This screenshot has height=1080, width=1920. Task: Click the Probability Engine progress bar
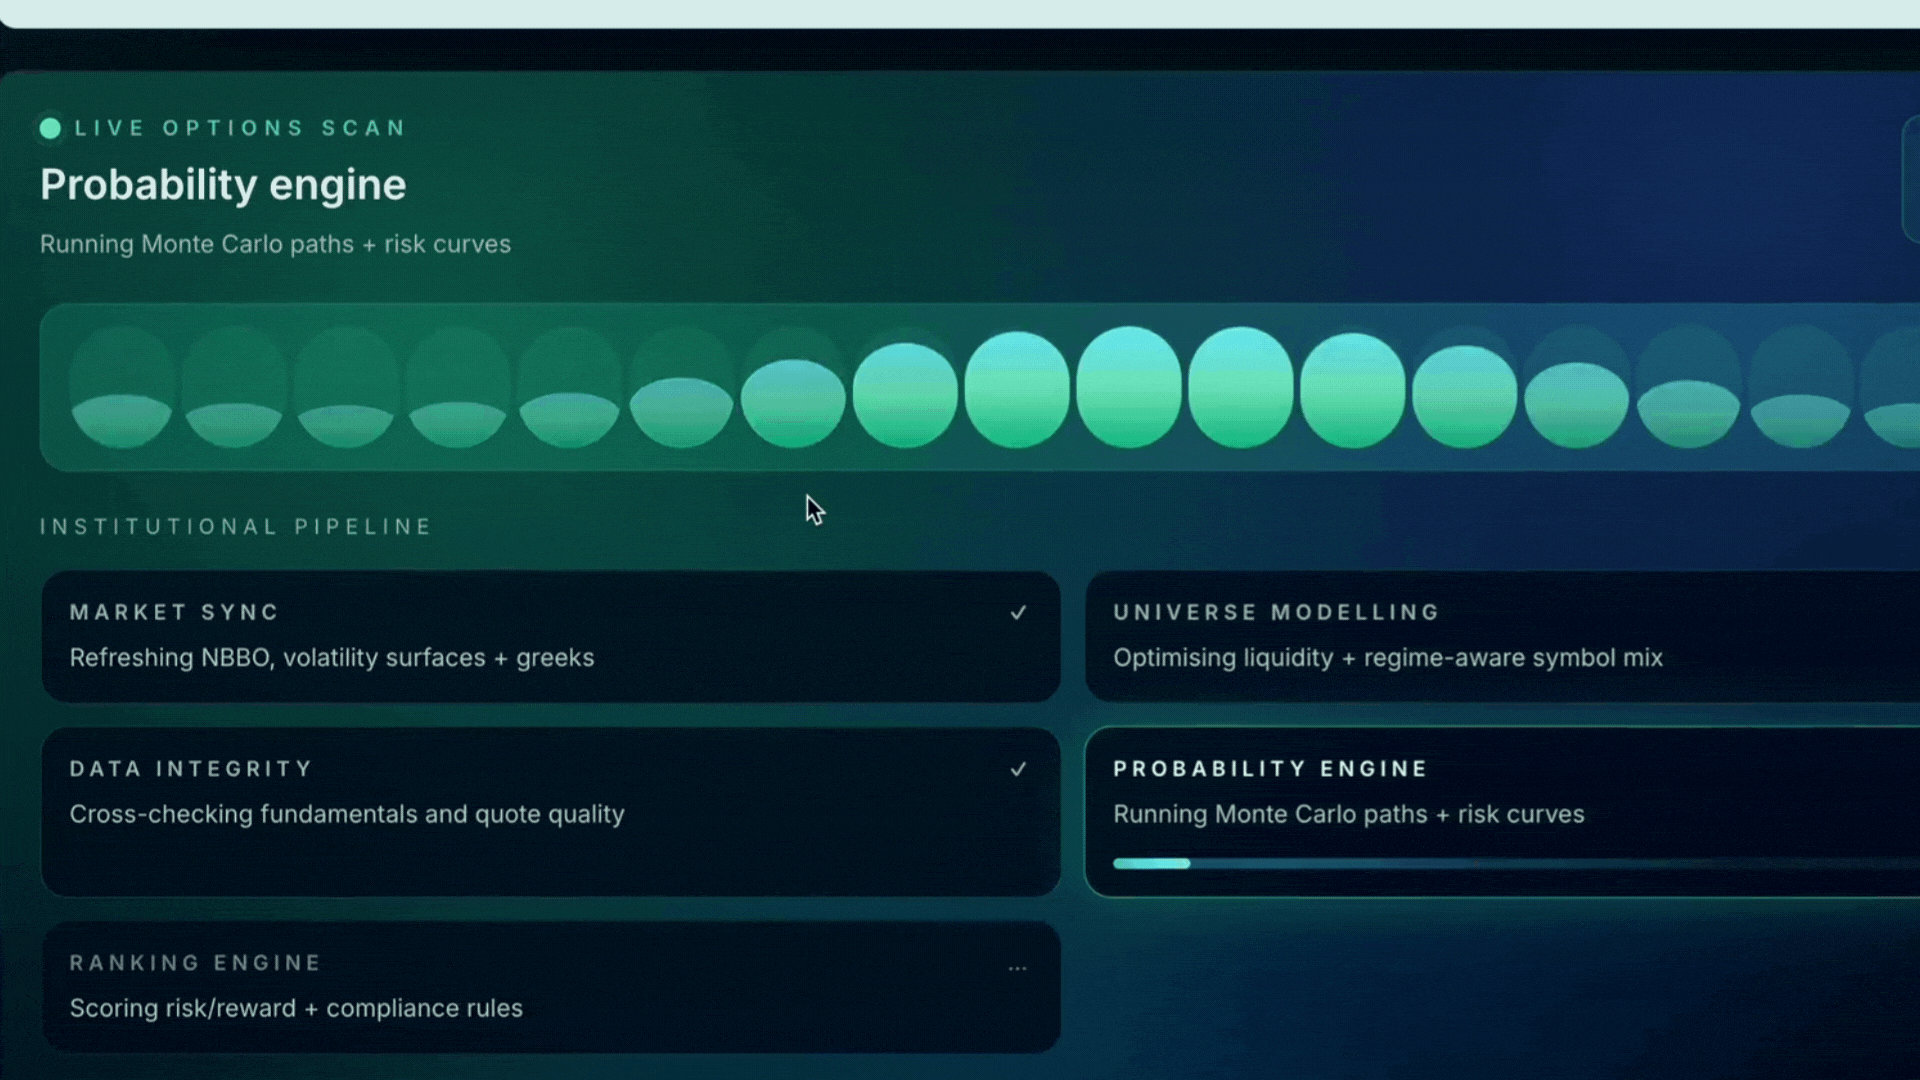tap(1500, 863)
